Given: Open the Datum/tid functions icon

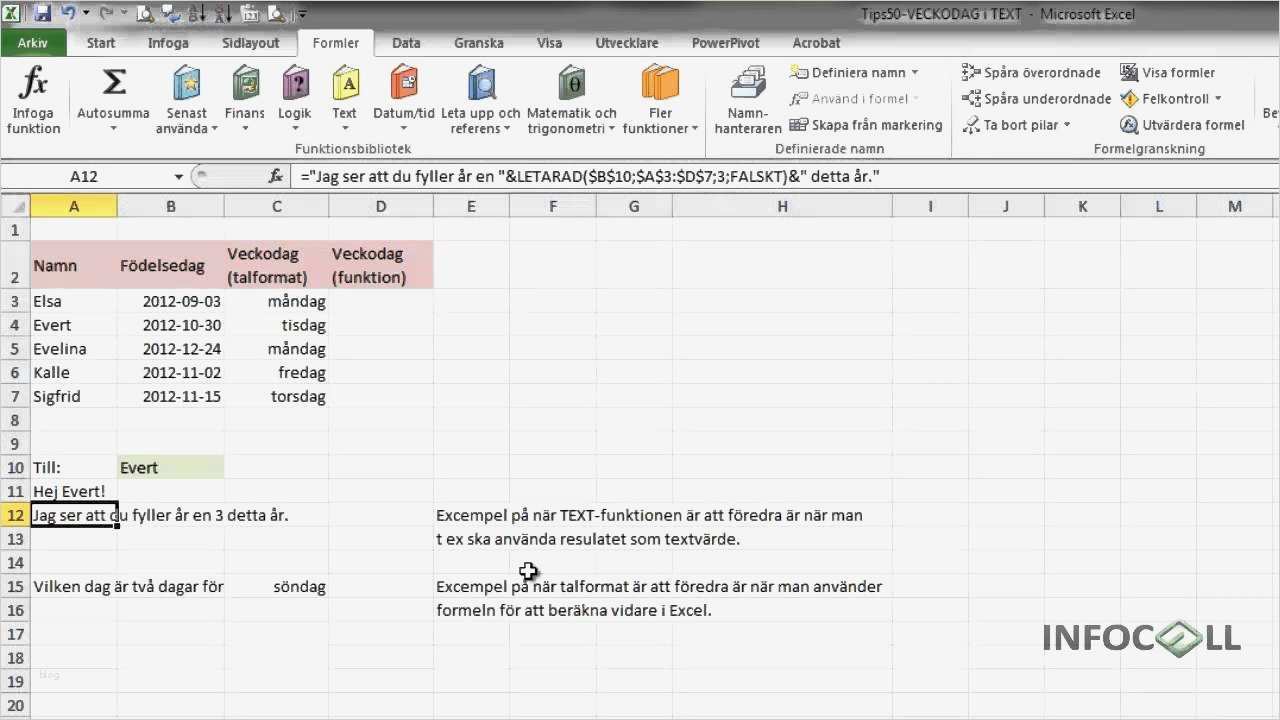Looking at the screenshot, I should click(403, 95).
